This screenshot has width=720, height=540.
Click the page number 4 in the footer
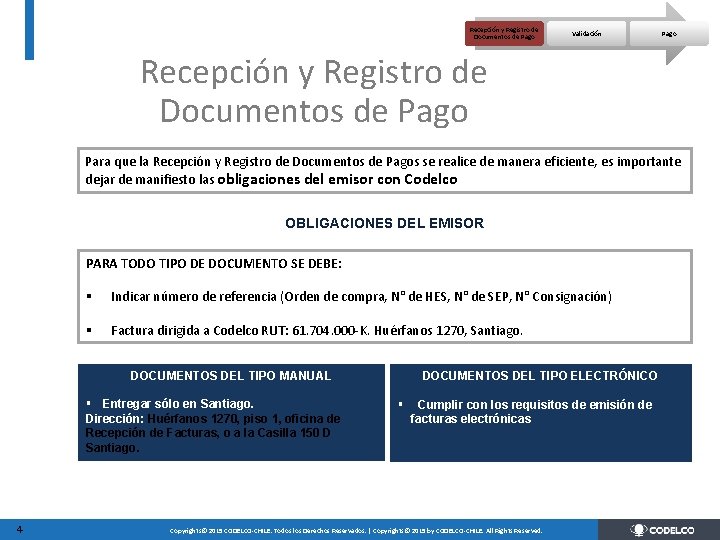pos(19,529)
